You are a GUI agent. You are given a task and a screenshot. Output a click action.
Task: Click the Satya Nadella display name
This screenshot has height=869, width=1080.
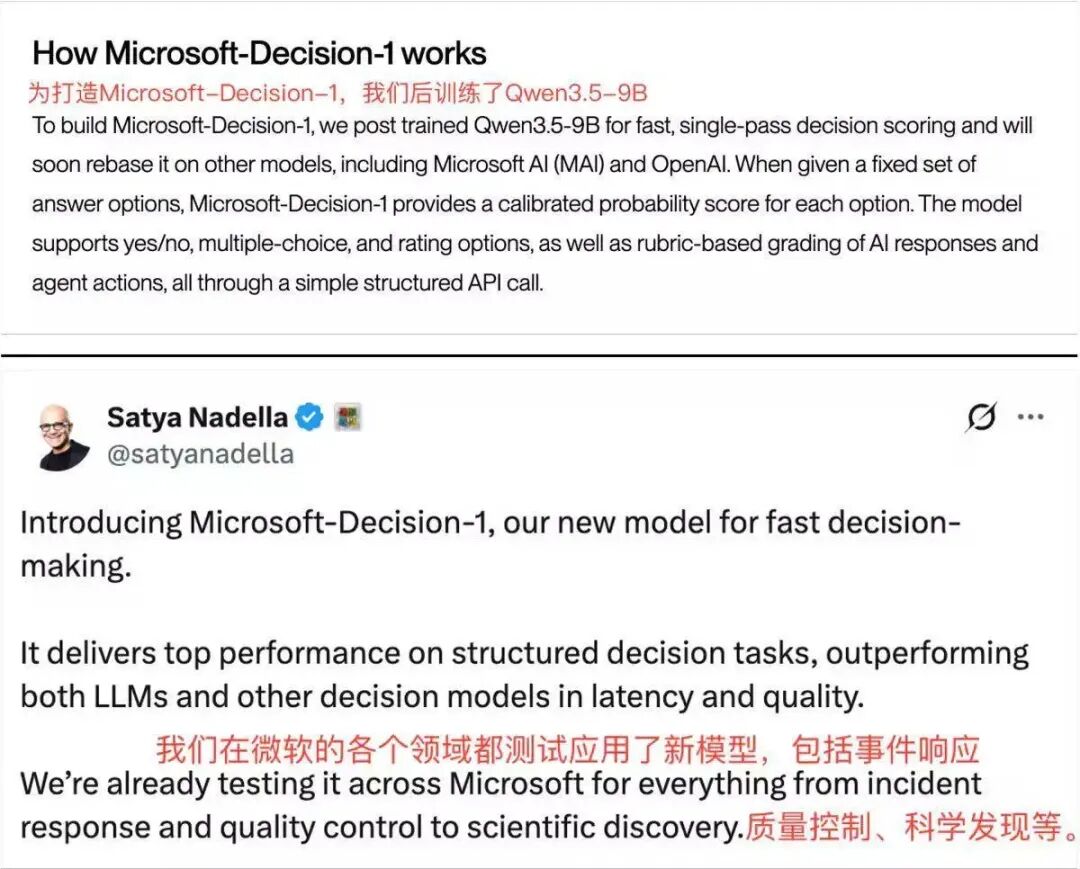pyautogui.click(x=197, y=417)
